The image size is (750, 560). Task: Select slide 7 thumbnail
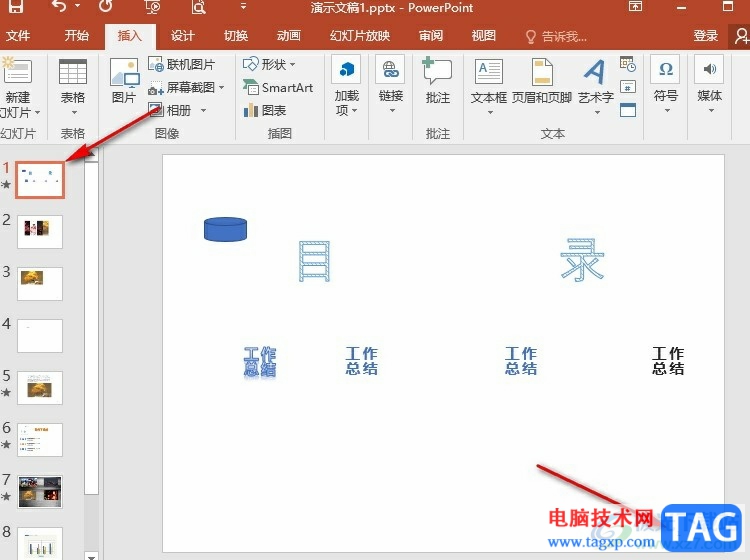tap(40, 492)
